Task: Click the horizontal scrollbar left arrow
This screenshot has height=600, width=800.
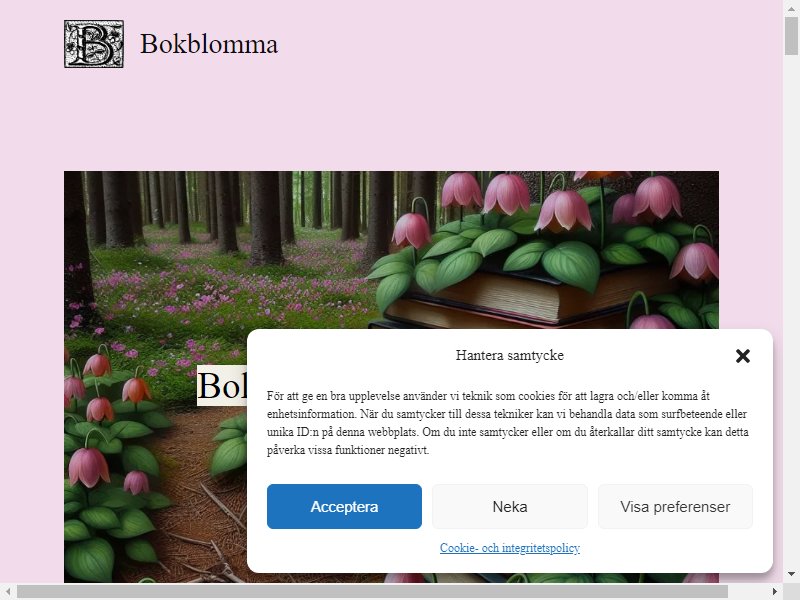Action: 8,591
